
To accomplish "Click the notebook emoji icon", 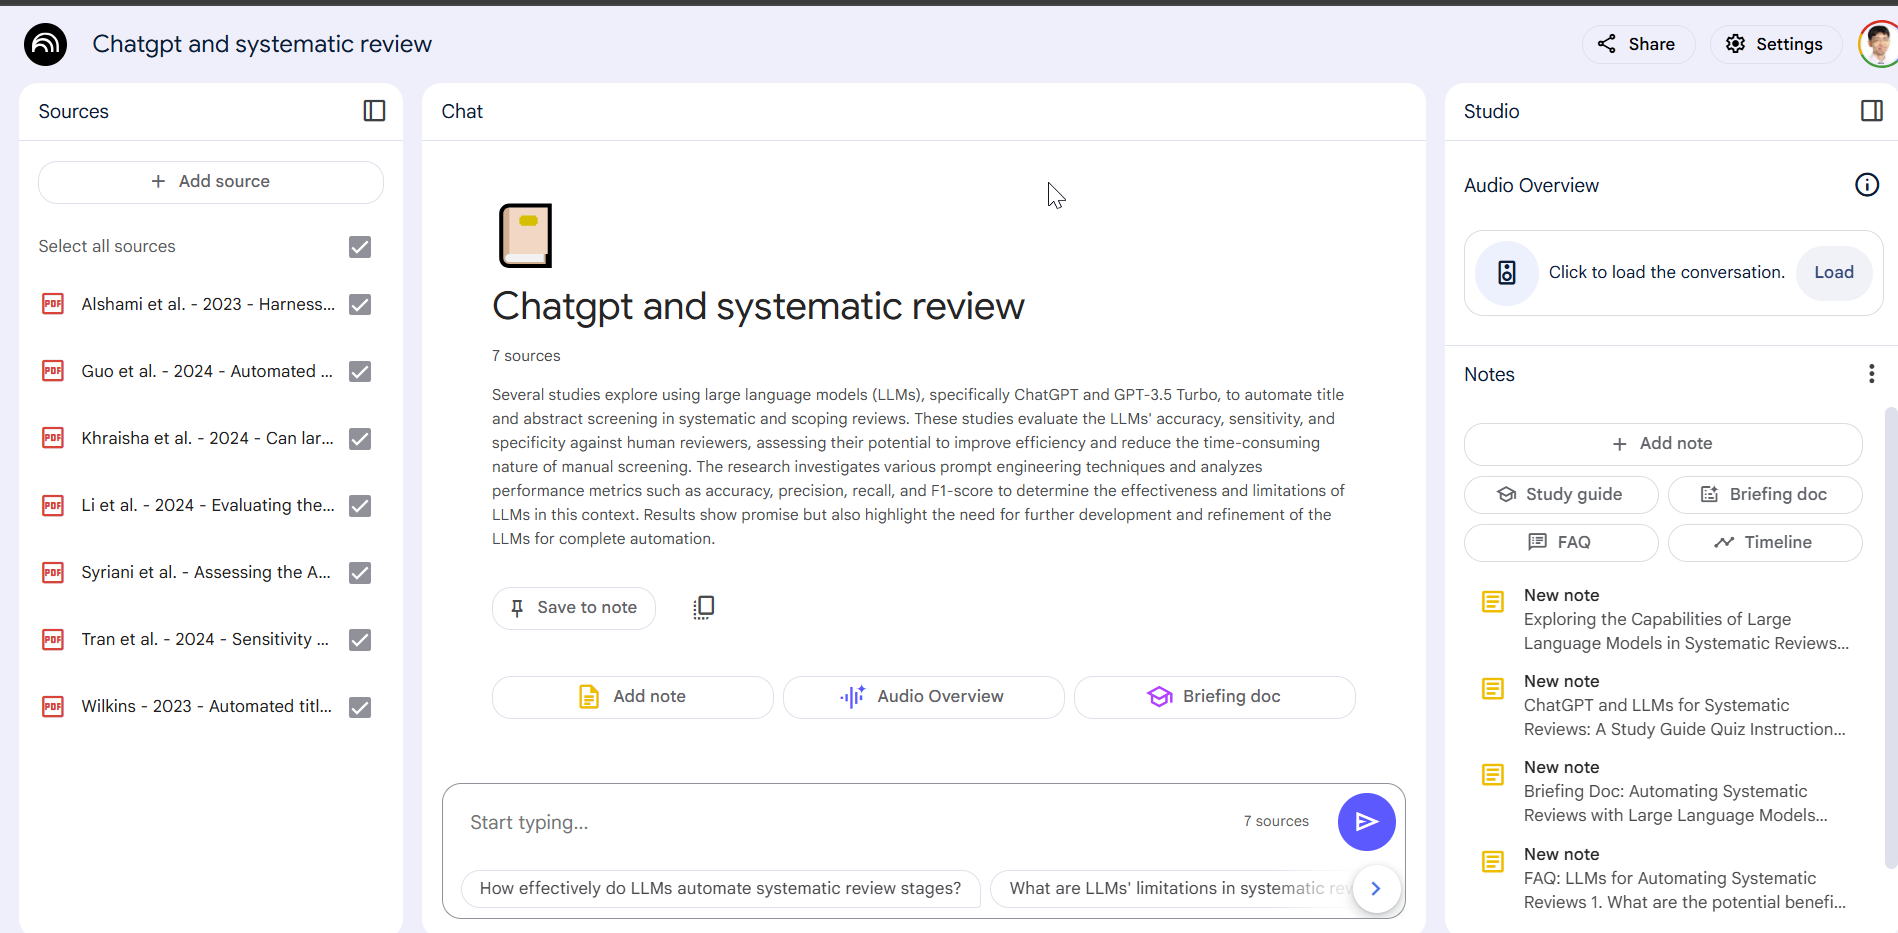I will point(525,236).
